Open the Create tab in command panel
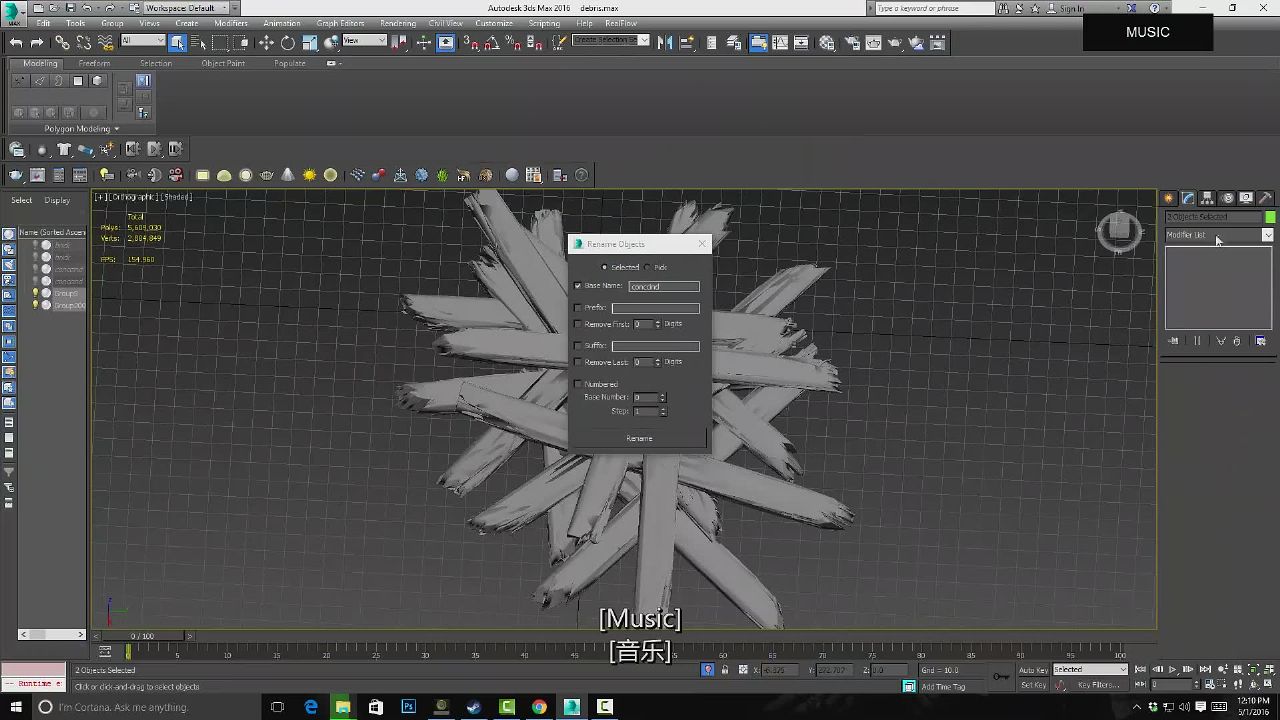The height and width of the screenshot is (720, 1280). (1169, 198)
